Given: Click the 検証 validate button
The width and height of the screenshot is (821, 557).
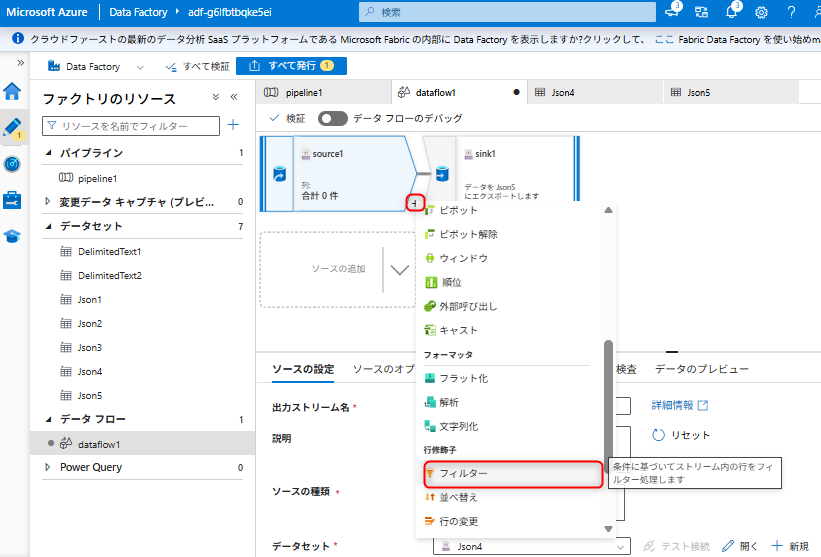Looking at the screenshot, I should click(287, 118).
